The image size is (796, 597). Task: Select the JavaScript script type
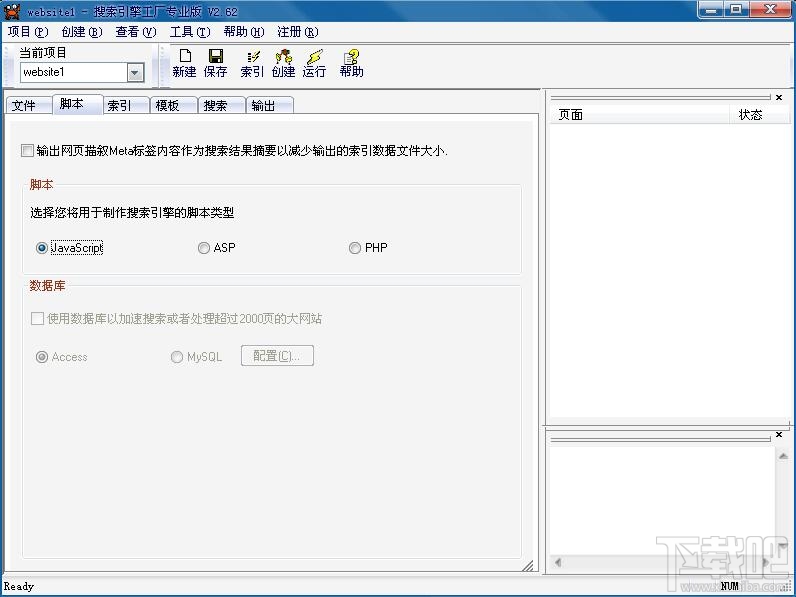pyautogui.click(x=42, y=248)
